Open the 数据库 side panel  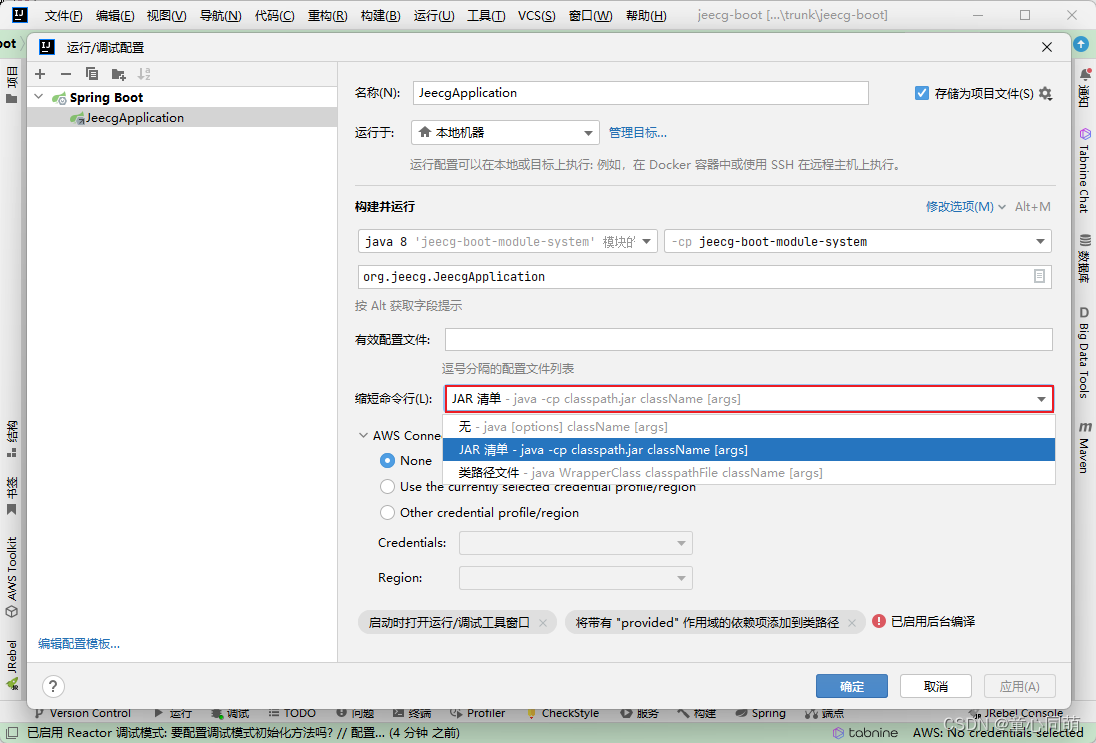coord(1084,259)
